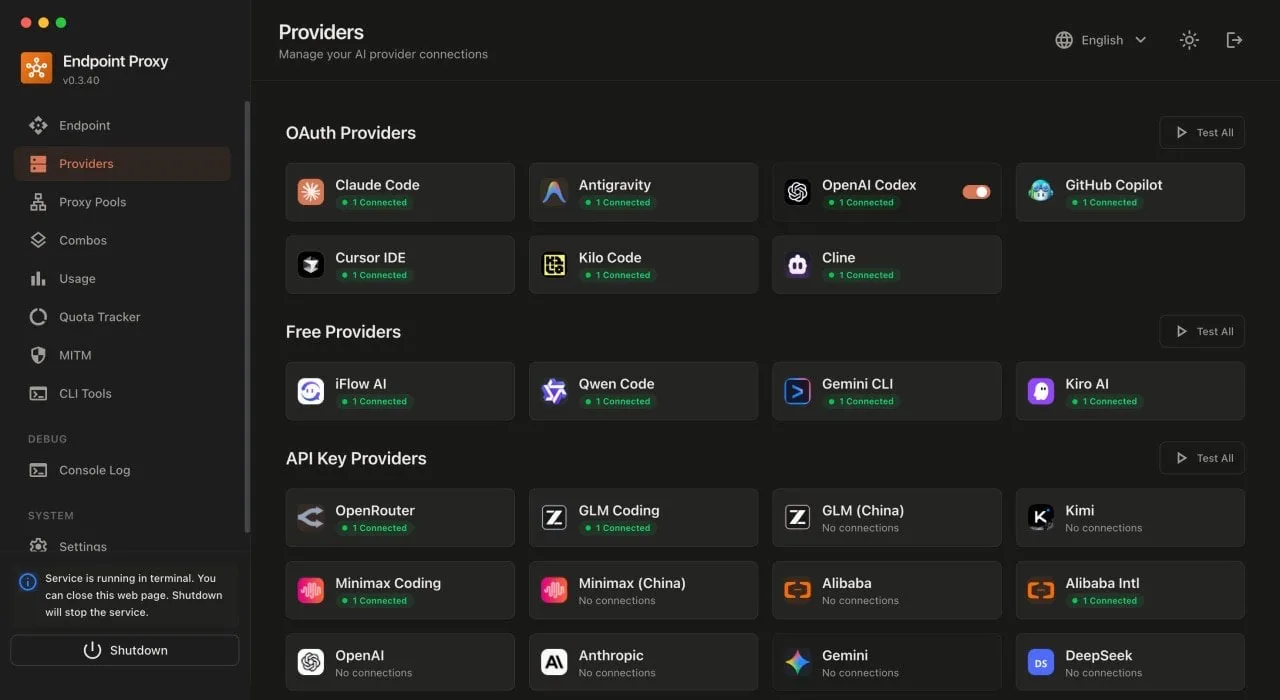1280x700 pixels.
Task: Select Providers in the sidebar
Action: click(x=122, y=164)
